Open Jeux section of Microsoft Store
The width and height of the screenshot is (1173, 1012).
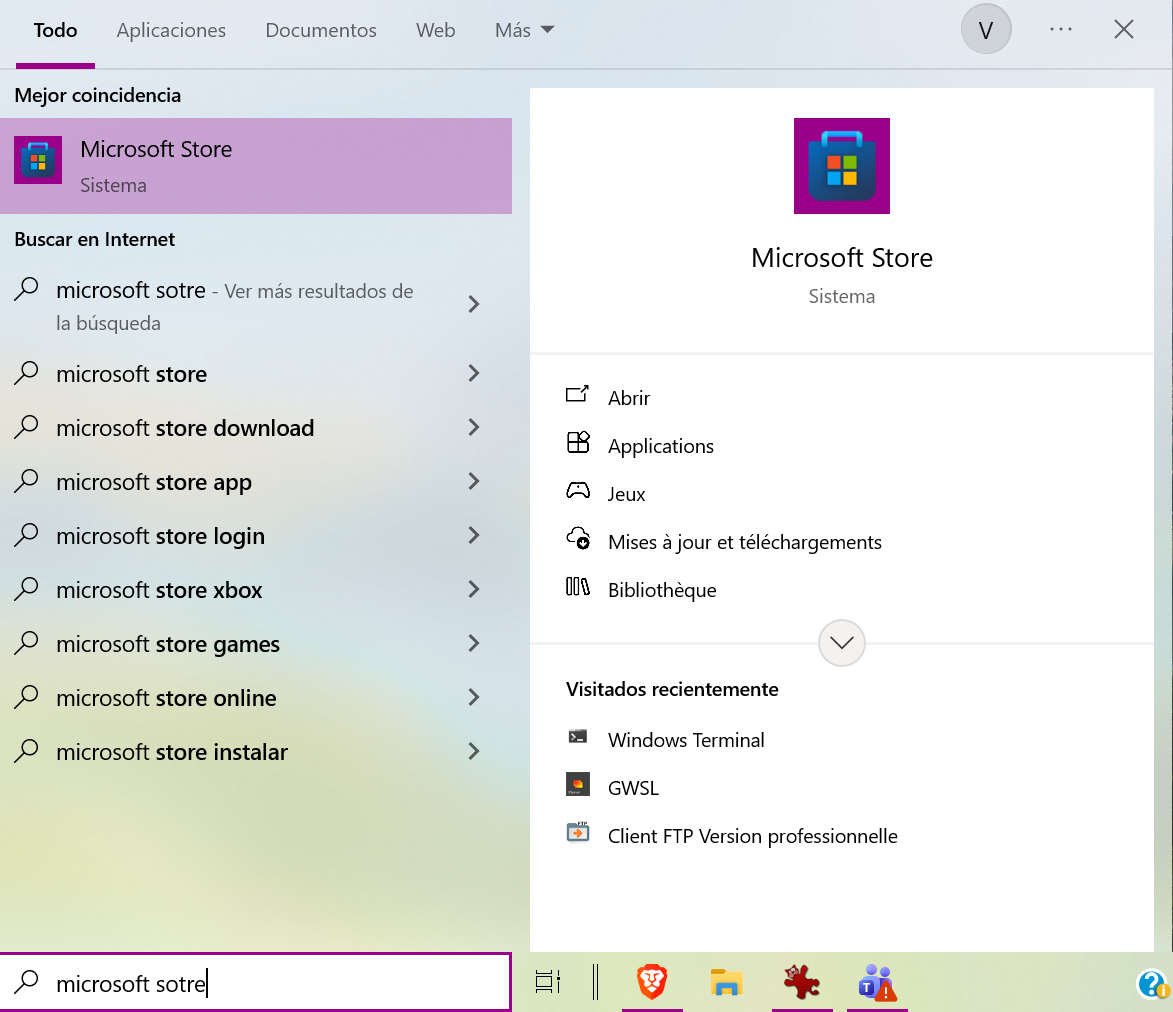click(626, 493)
